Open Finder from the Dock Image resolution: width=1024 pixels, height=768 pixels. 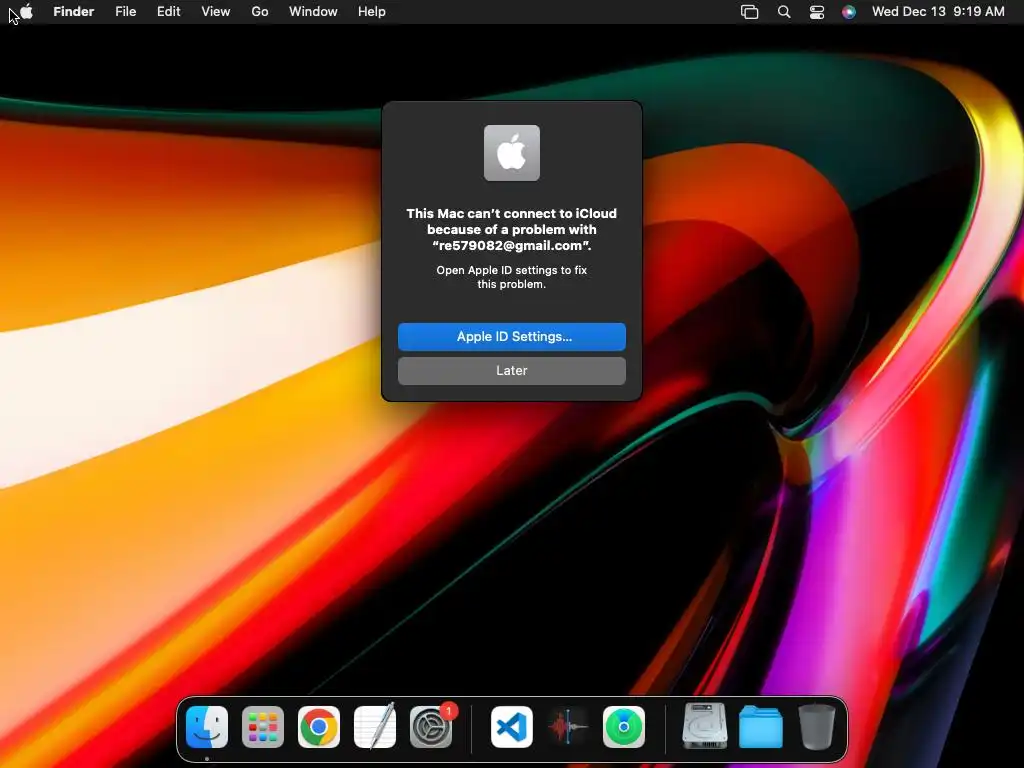tap(207, 727)
